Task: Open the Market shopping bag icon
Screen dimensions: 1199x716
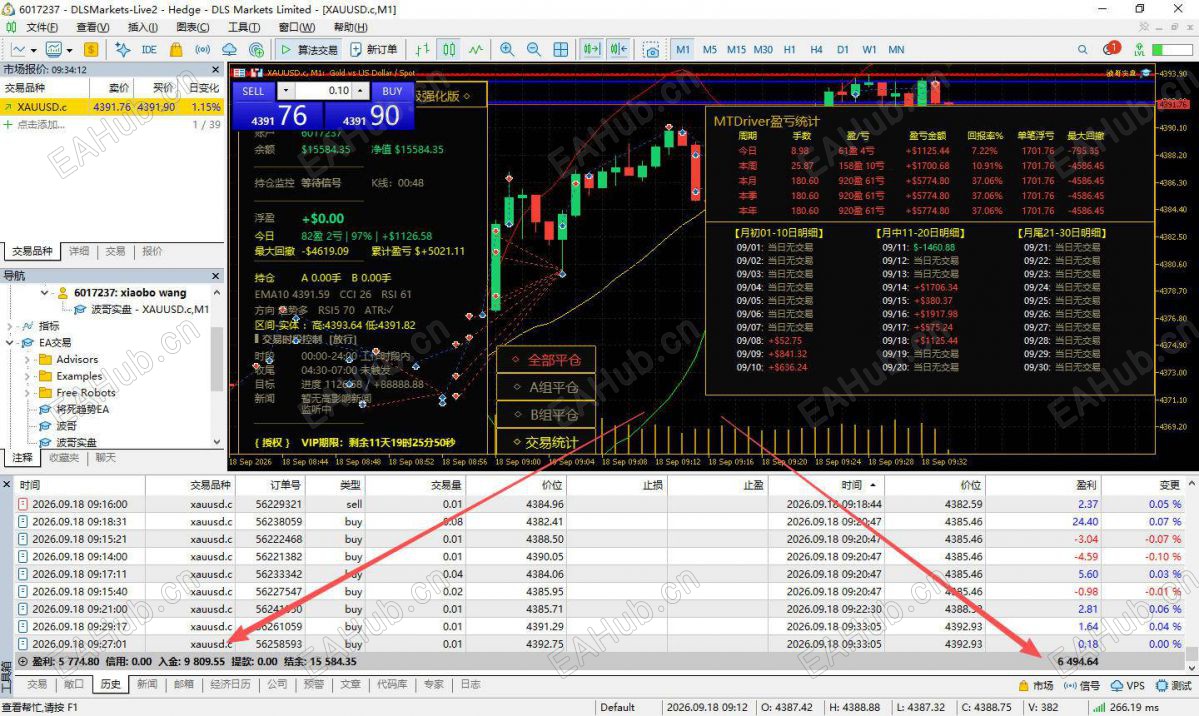Action: (x=176, y=50)
